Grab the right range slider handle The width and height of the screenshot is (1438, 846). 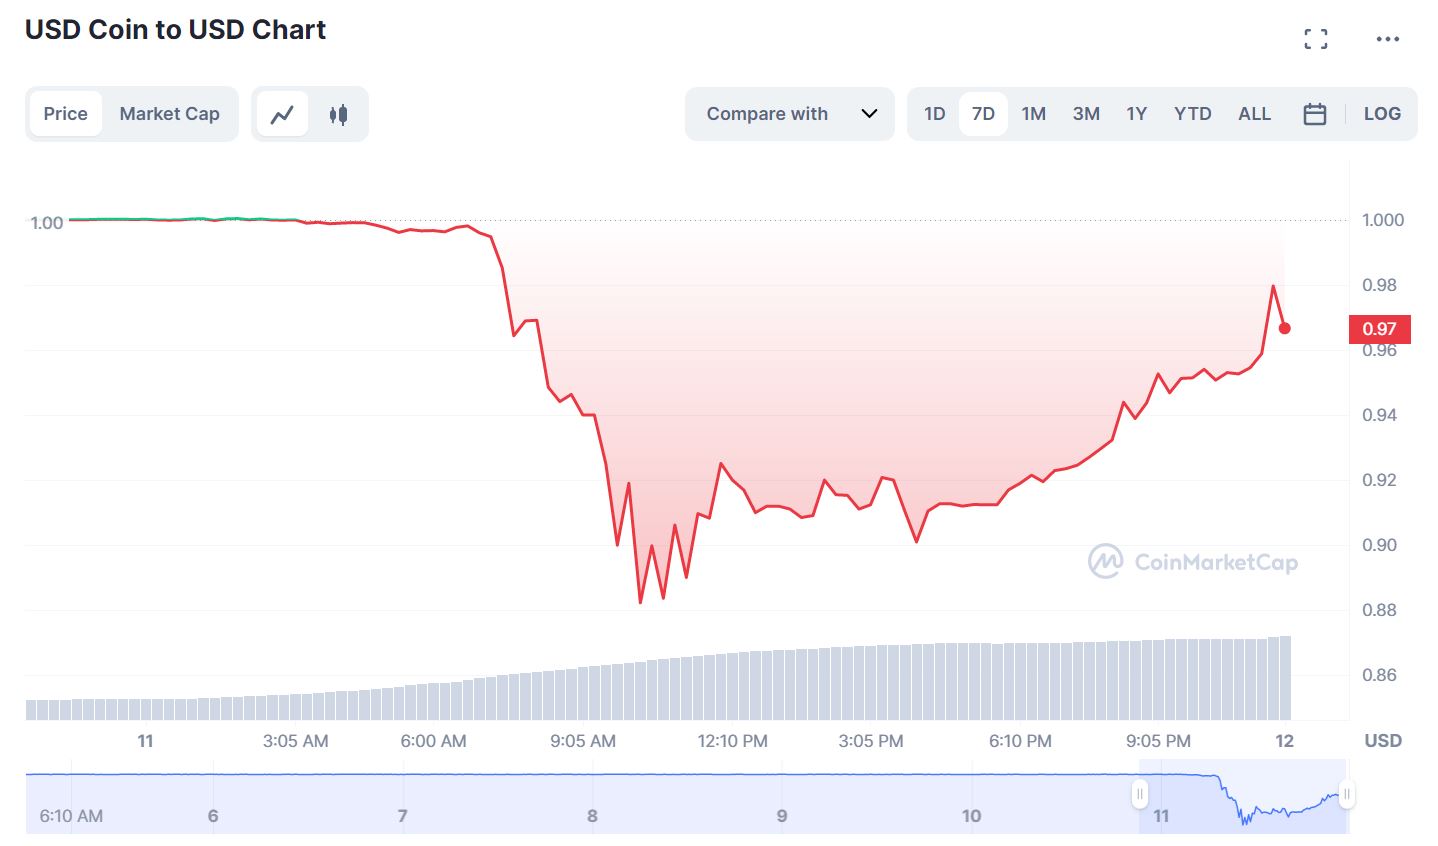tap(1347, 795)
